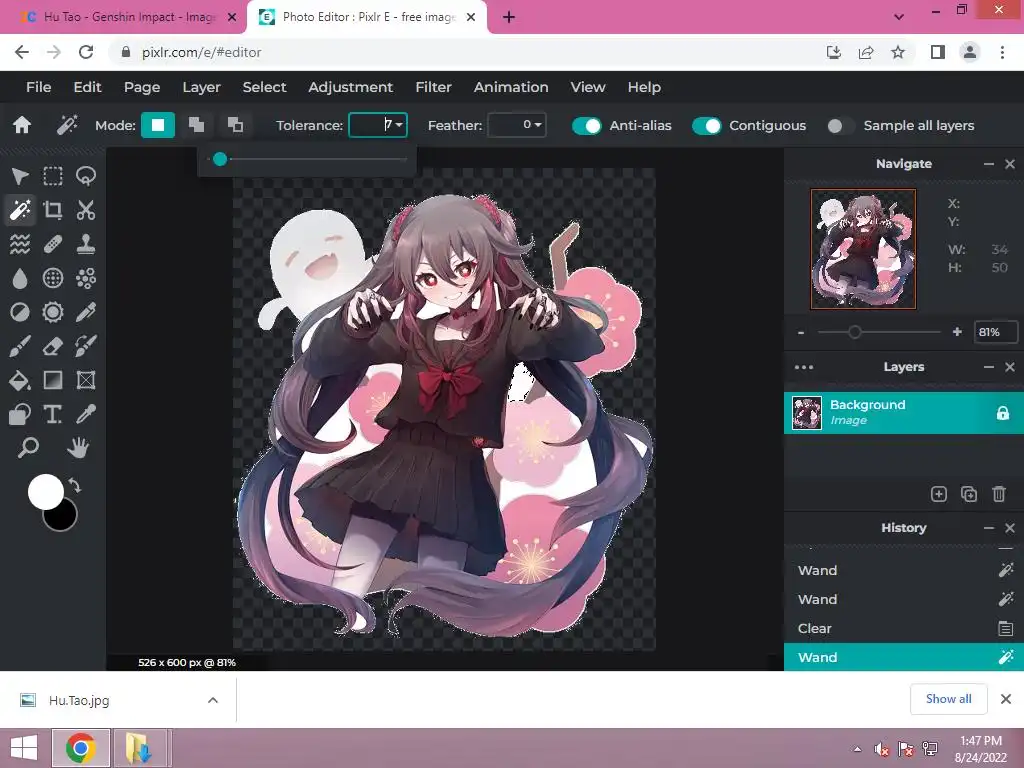Open the Adjustment menu
The image size is (1024, 768).
(x=351, y=87)
